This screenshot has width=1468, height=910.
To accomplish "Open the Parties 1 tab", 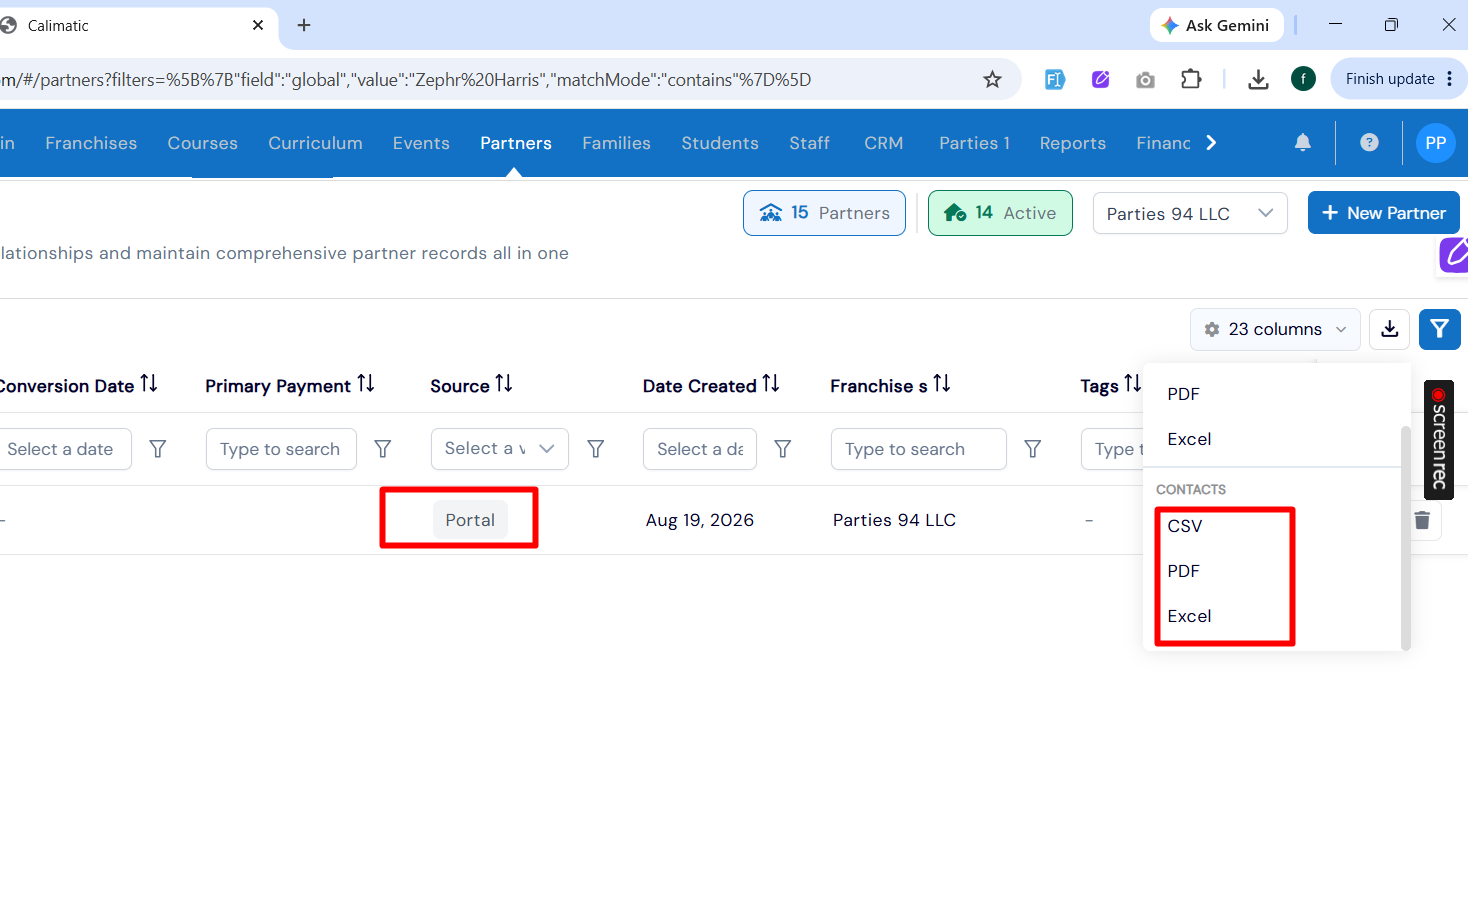I will click(975, 143).
